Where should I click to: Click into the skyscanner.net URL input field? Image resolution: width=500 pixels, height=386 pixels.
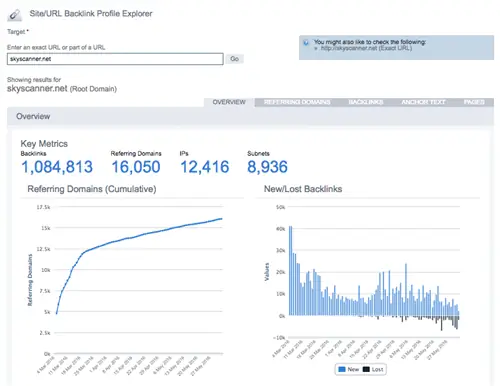115,59
